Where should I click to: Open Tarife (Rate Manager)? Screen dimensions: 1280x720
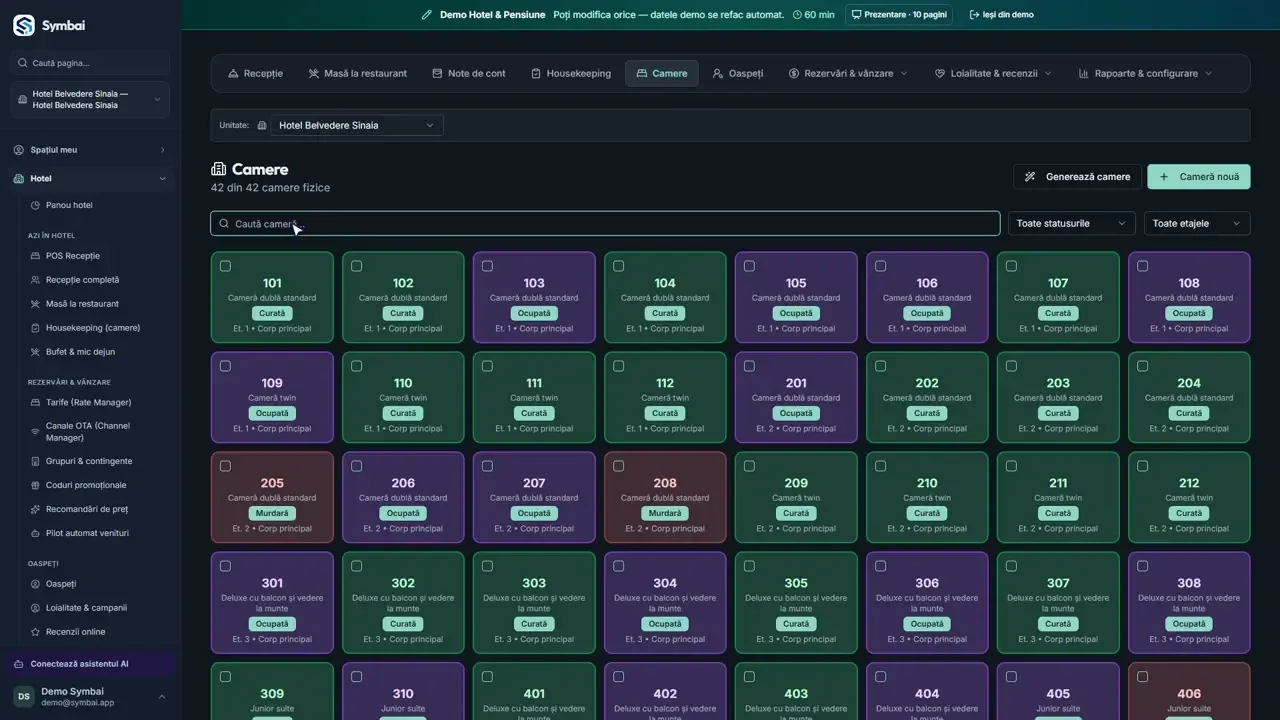coord(88,402)
